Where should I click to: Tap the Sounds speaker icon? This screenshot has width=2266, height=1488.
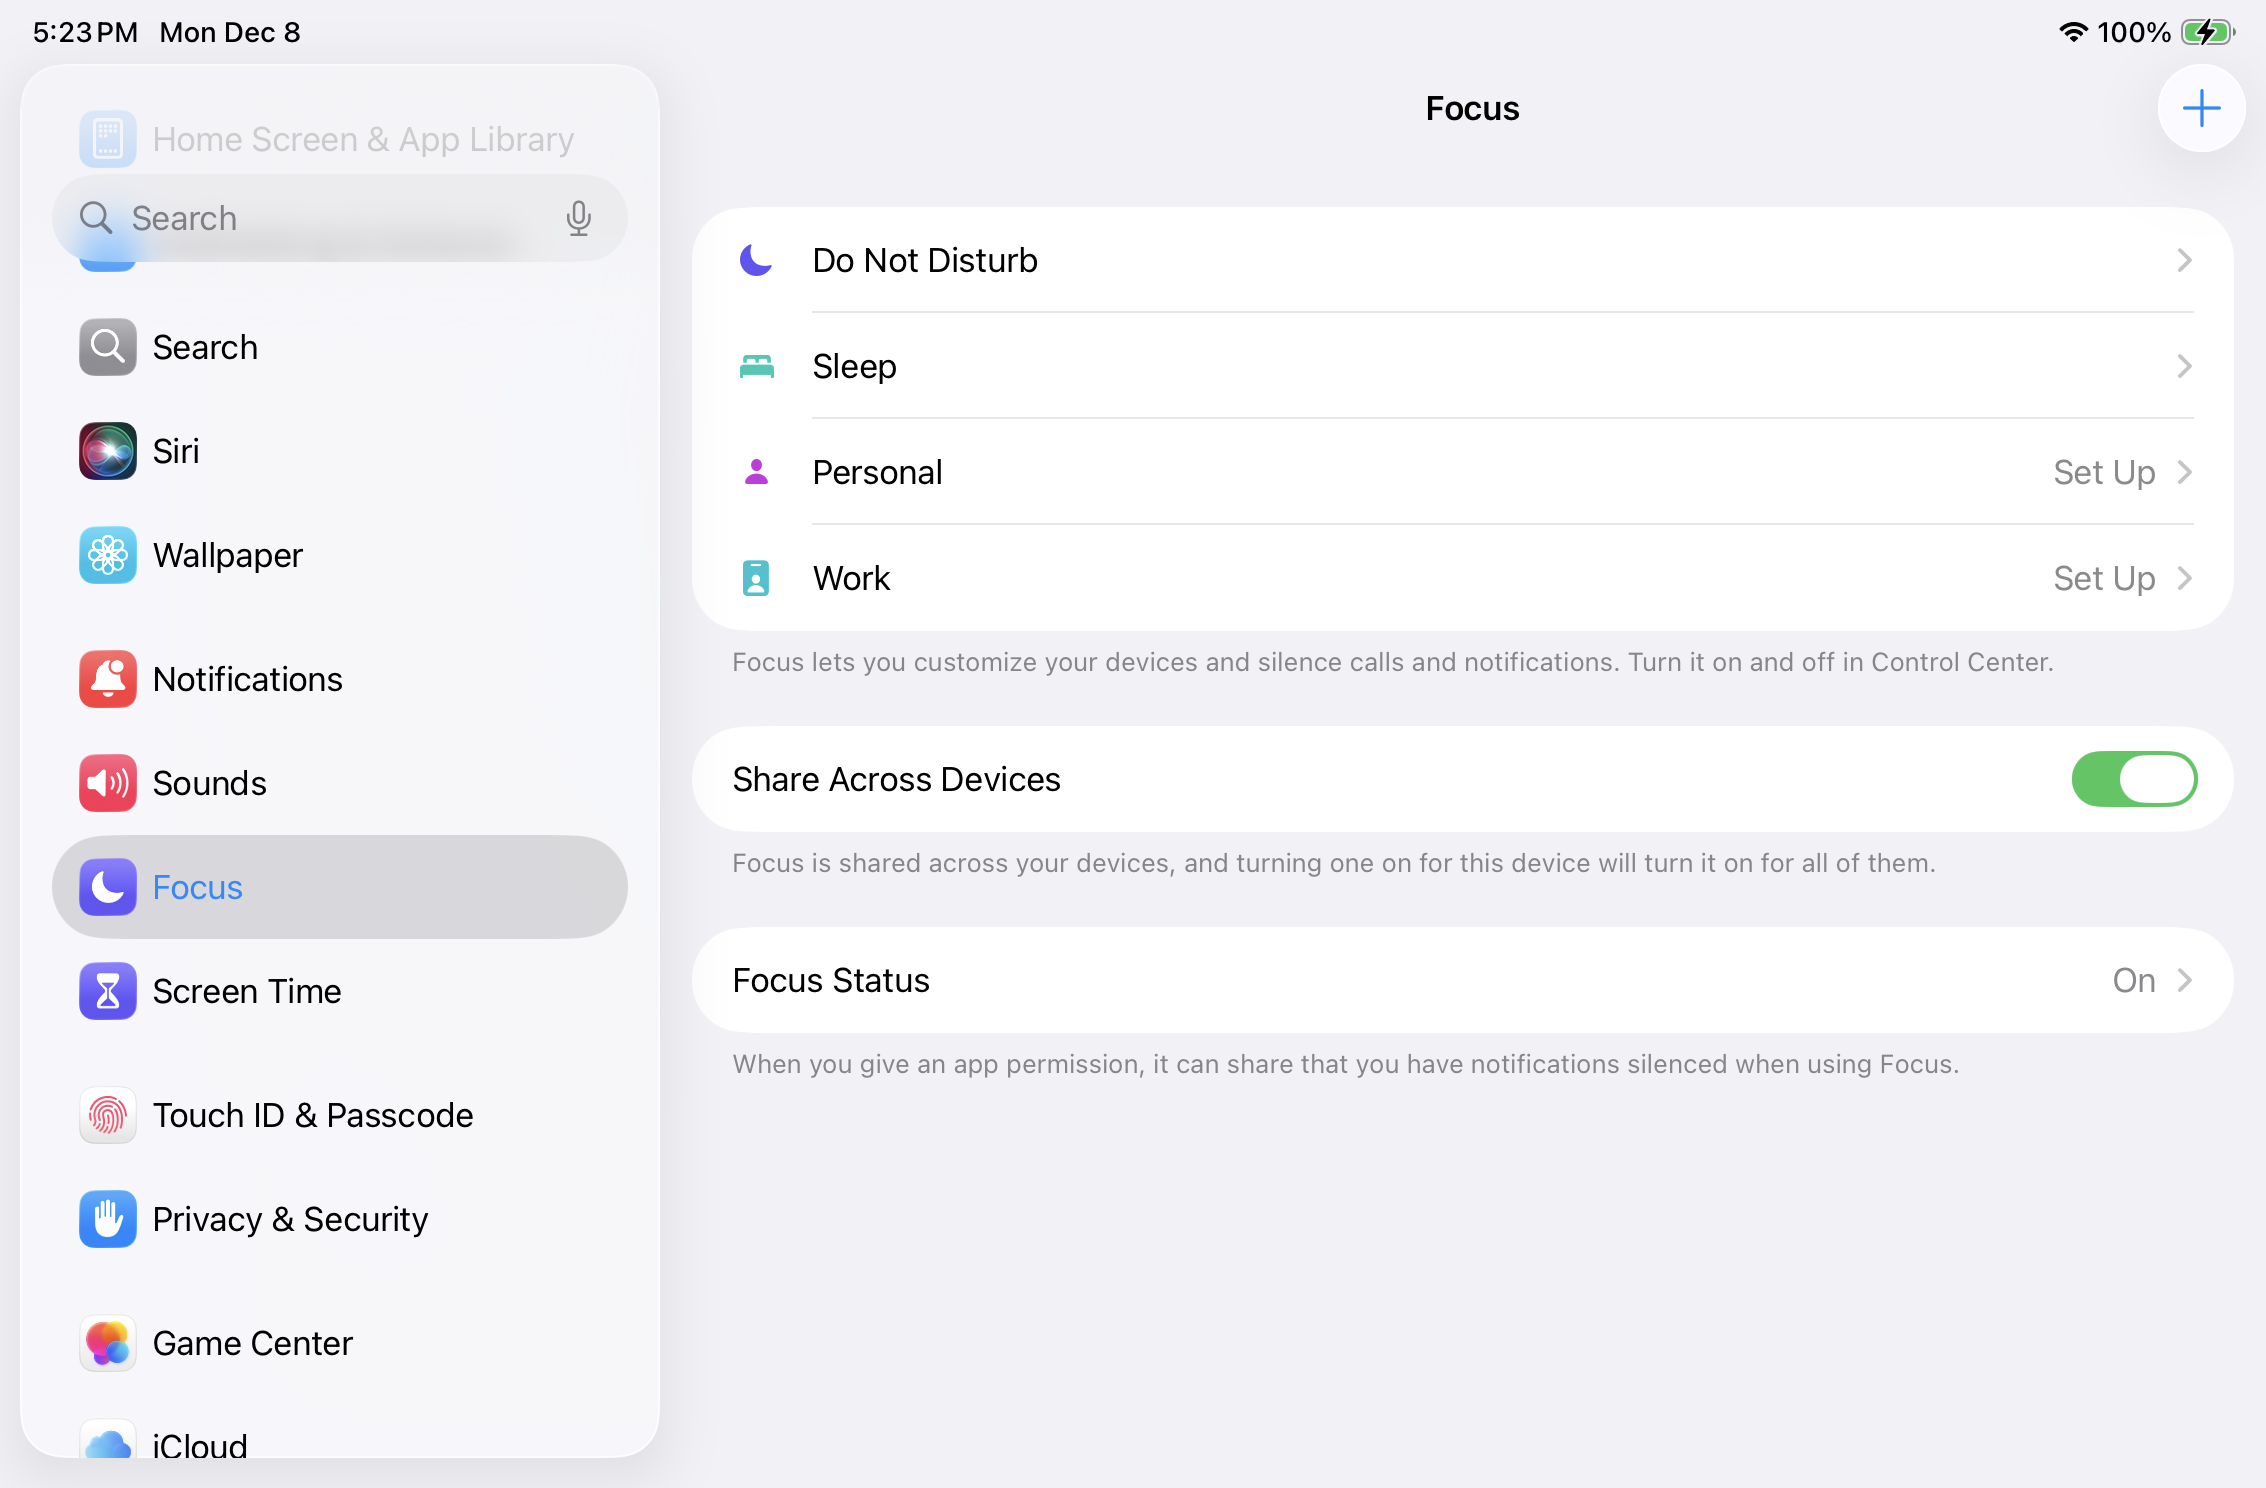pos(108,783)
